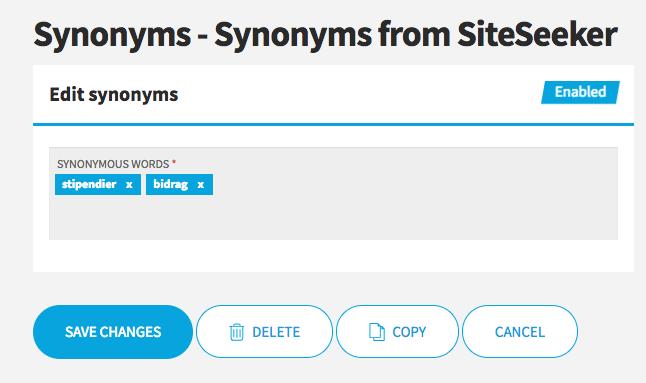Click the trash can icon in Delete
This screenshot has width=646, height=383.
click(x=236, y=332)
